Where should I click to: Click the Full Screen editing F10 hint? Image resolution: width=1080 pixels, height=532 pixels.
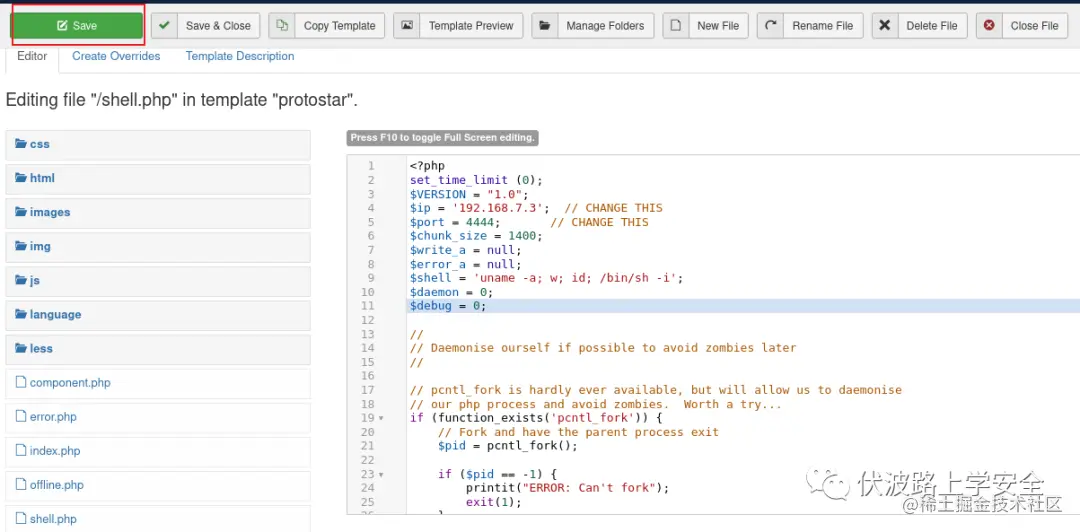(x=442, y=138)
